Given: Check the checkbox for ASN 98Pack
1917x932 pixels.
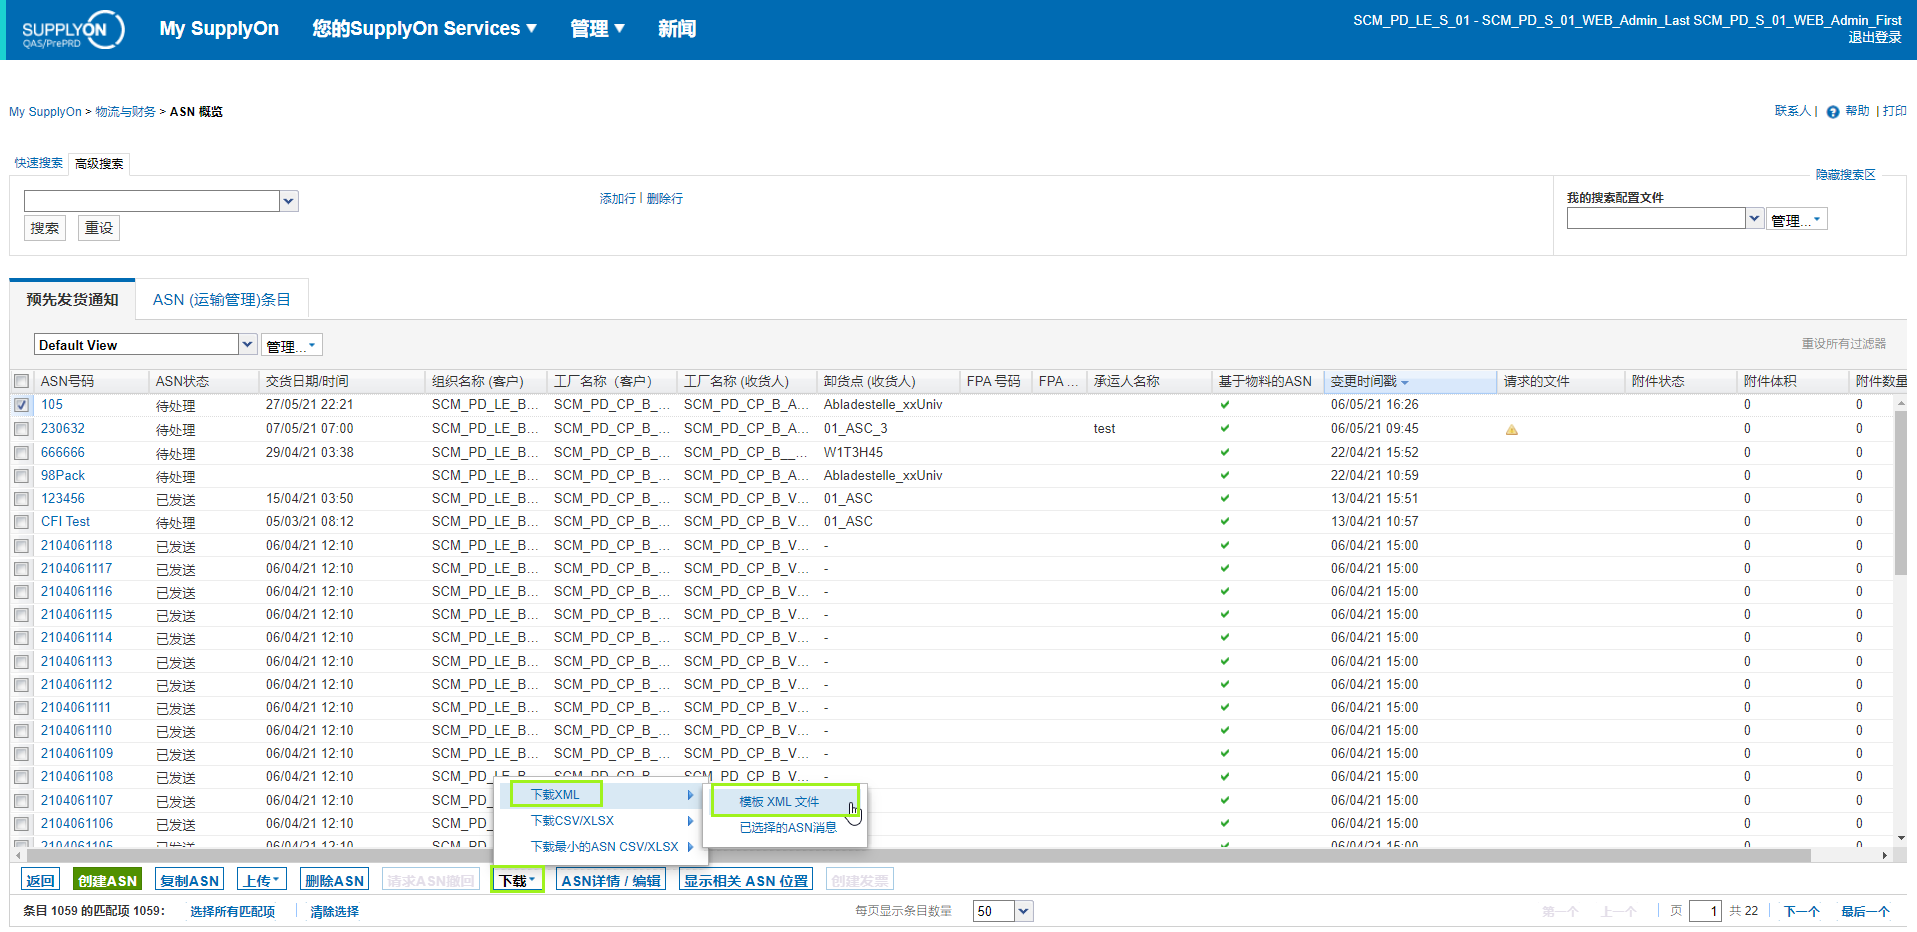Looking at the screenshot, I should point(21,476).
